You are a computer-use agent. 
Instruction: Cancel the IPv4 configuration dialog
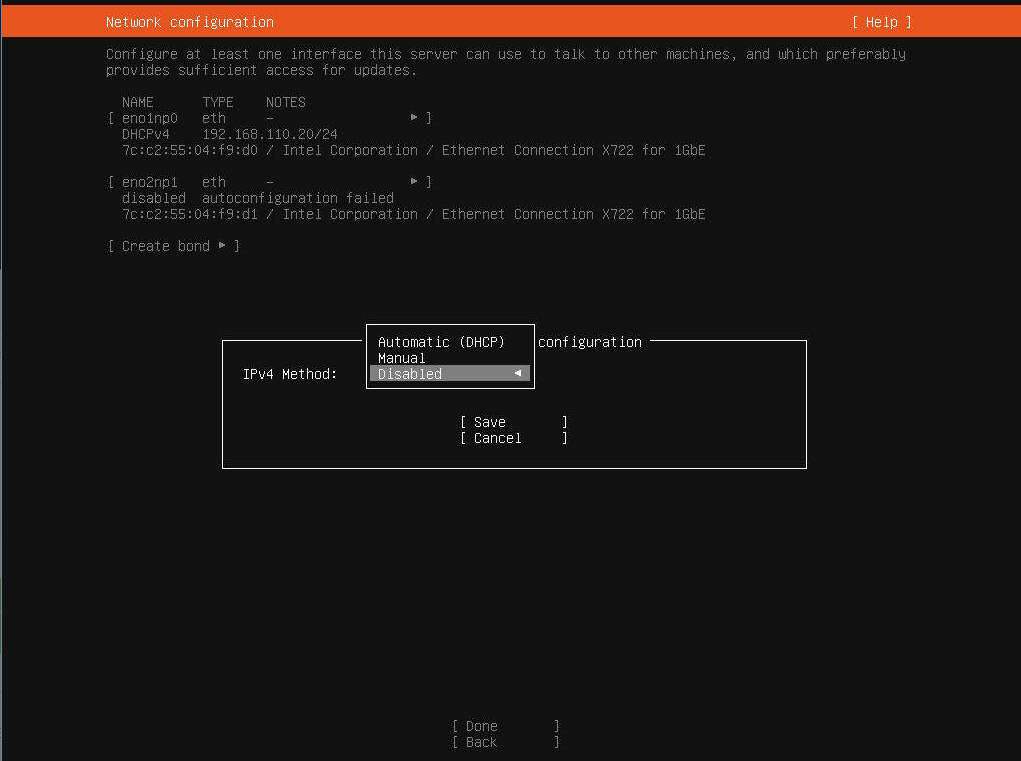click(497, 438)
